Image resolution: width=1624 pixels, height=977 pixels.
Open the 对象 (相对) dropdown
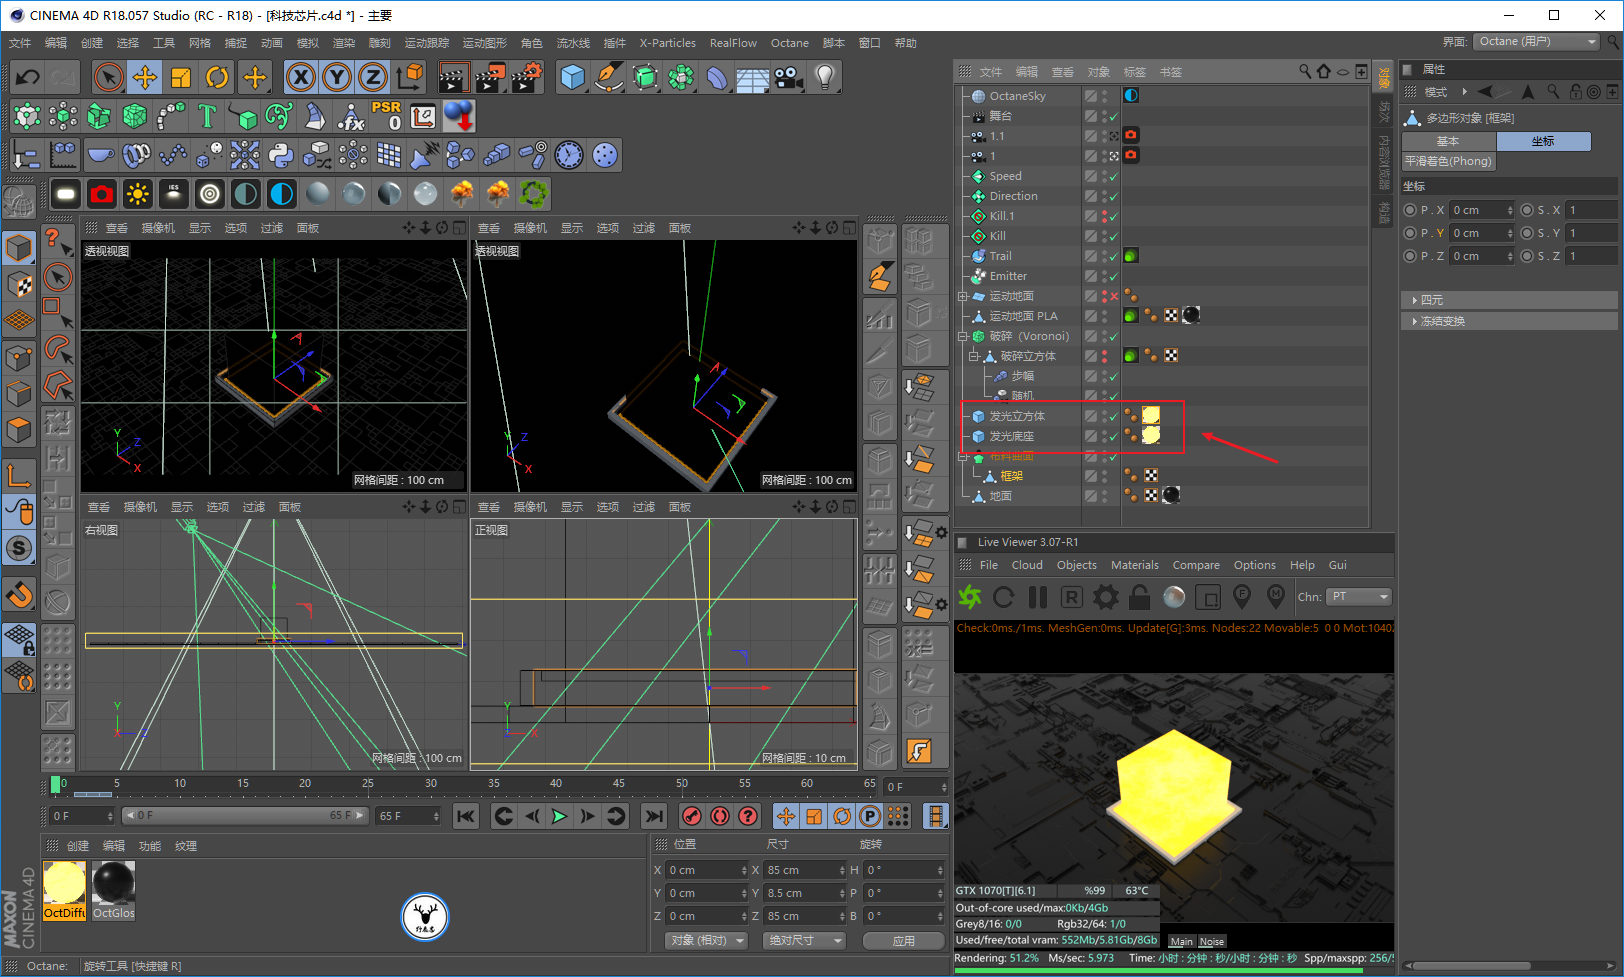click(708, 941)
